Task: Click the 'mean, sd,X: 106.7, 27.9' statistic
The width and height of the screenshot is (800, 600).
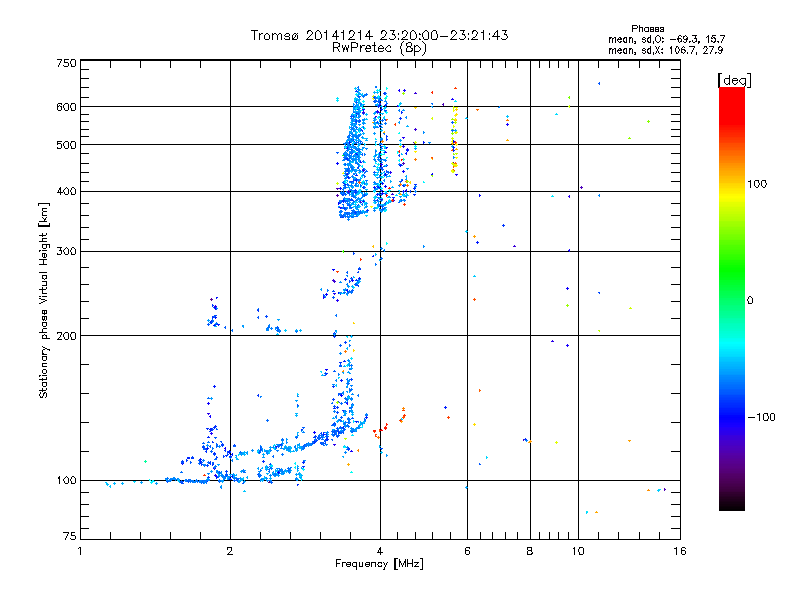Action: point(665,50)
